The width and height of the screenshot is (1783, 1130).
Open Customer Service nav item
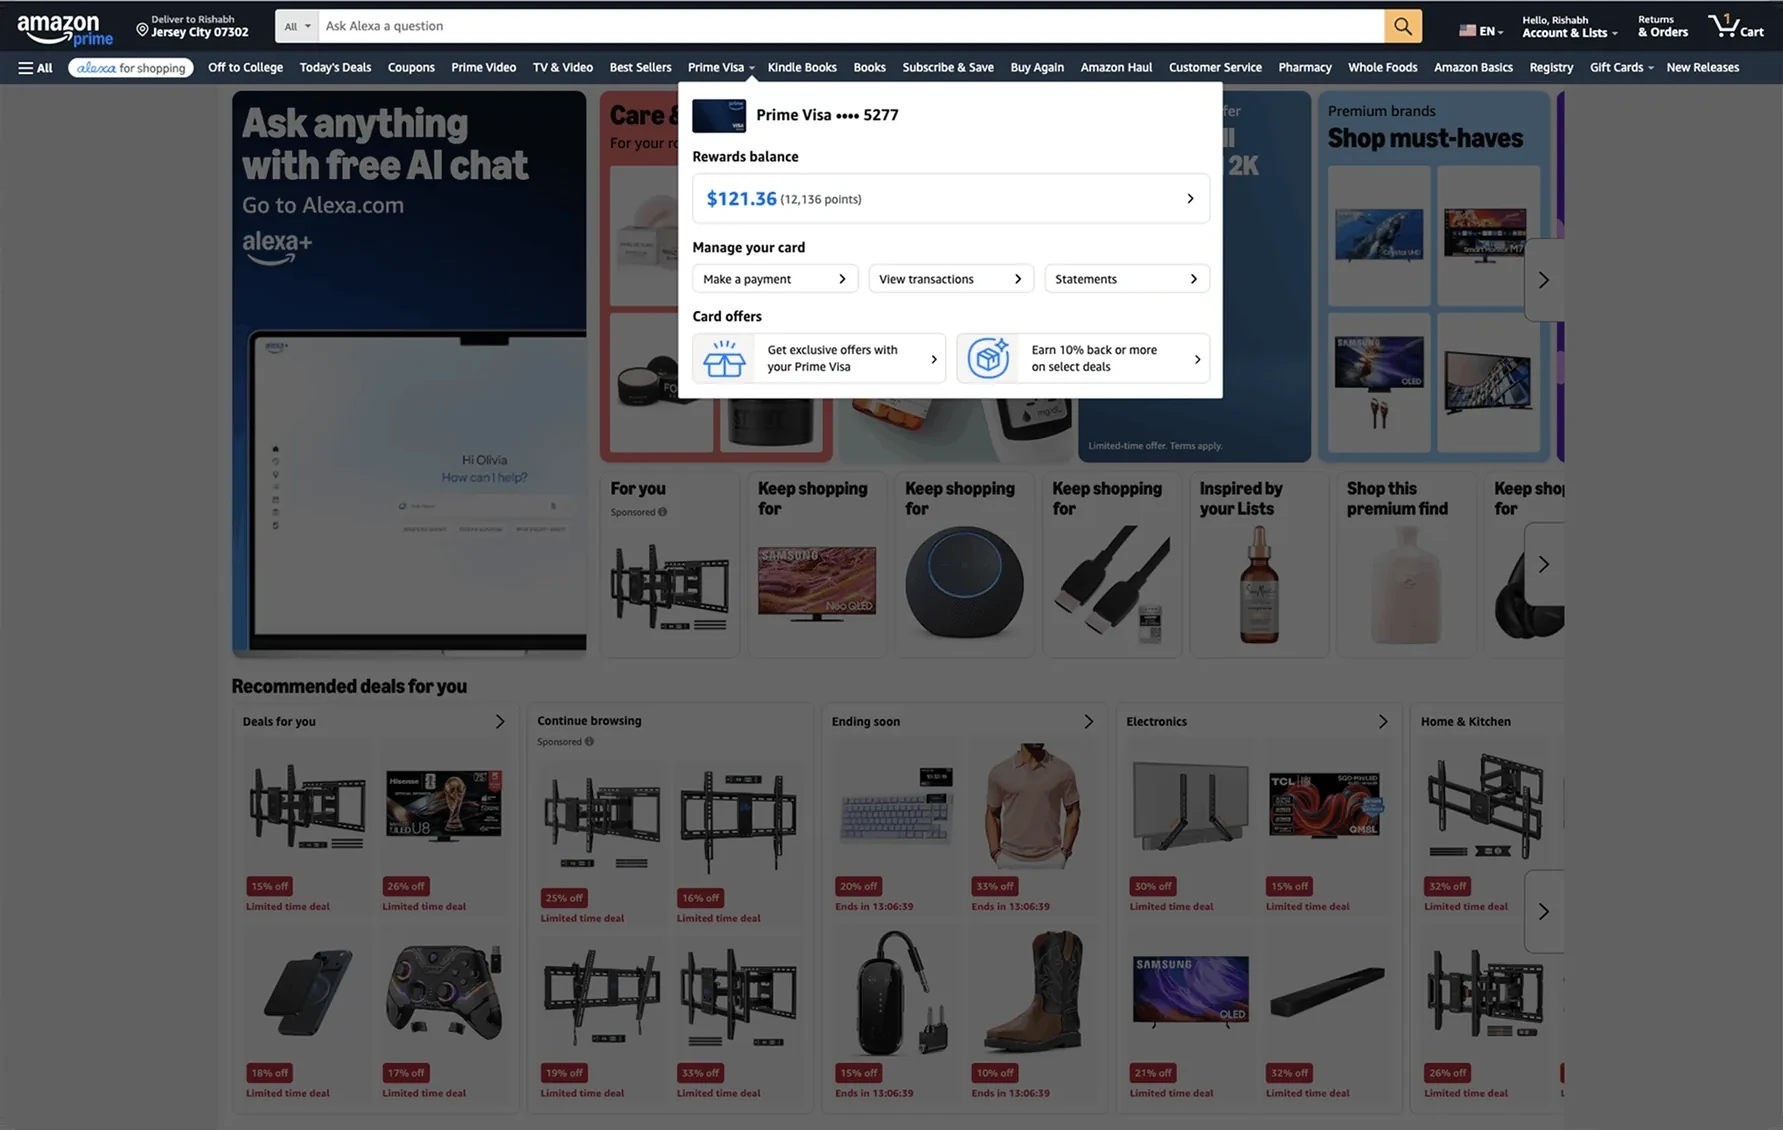point(1215,68)
